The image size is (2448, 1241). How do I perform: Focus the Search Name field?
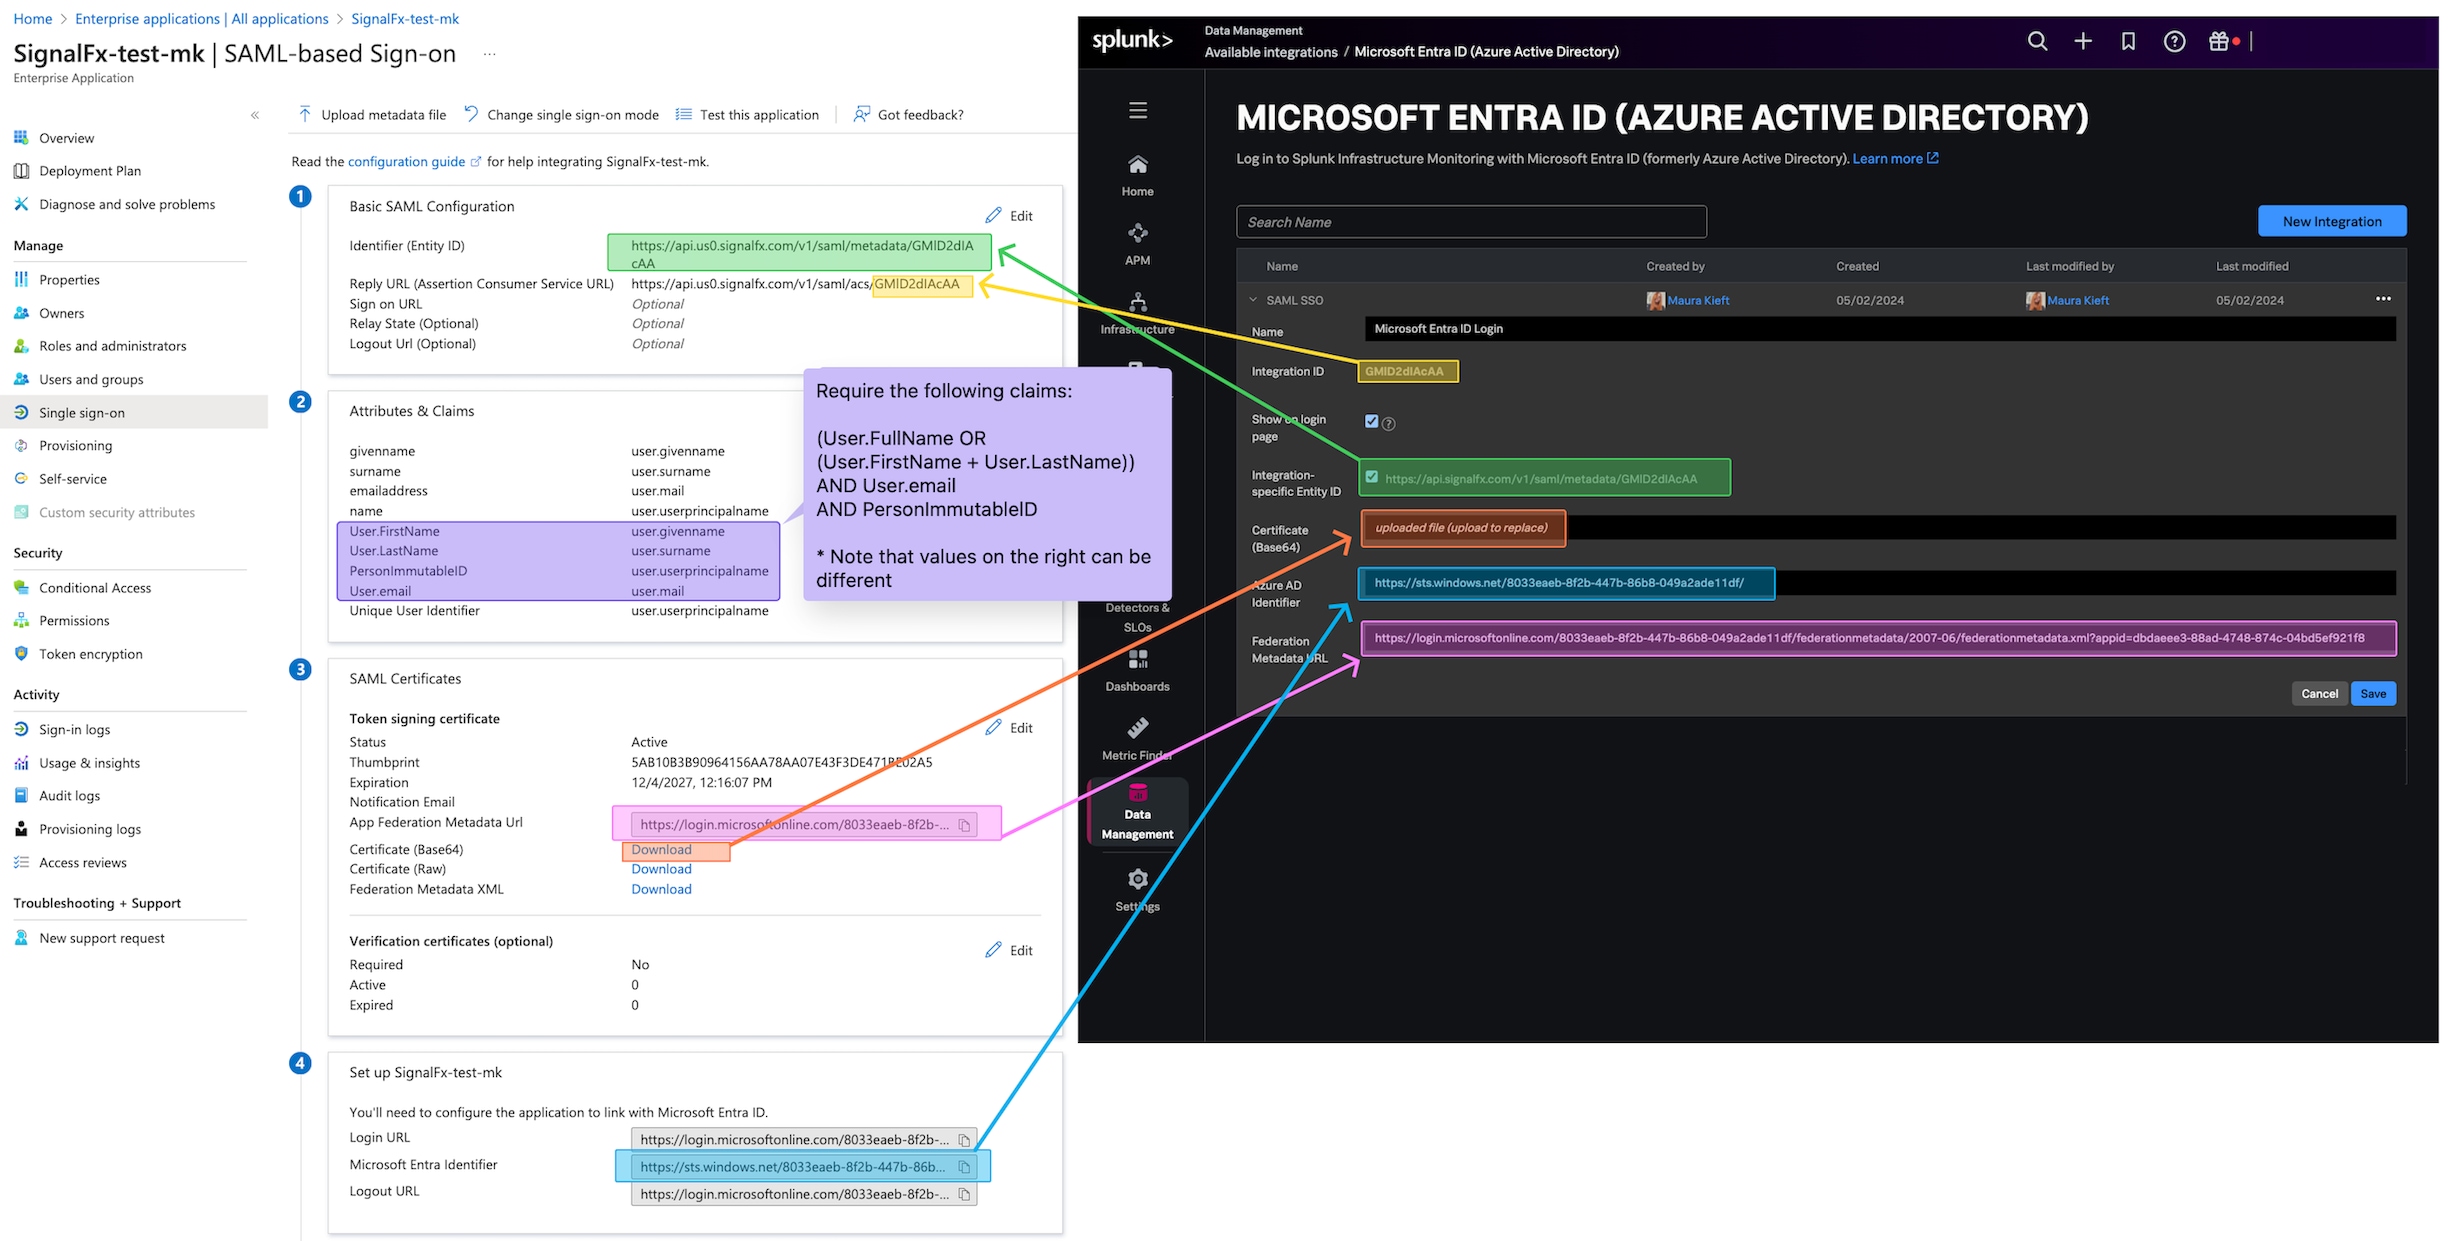click(x=1471, y=222)
